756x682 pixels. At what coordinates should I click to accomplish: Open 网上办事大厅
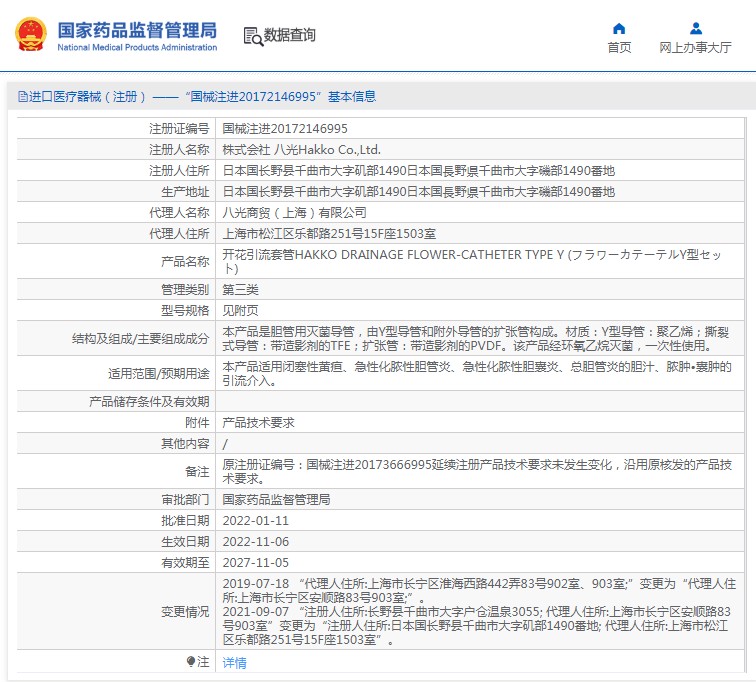click(695, 47)
